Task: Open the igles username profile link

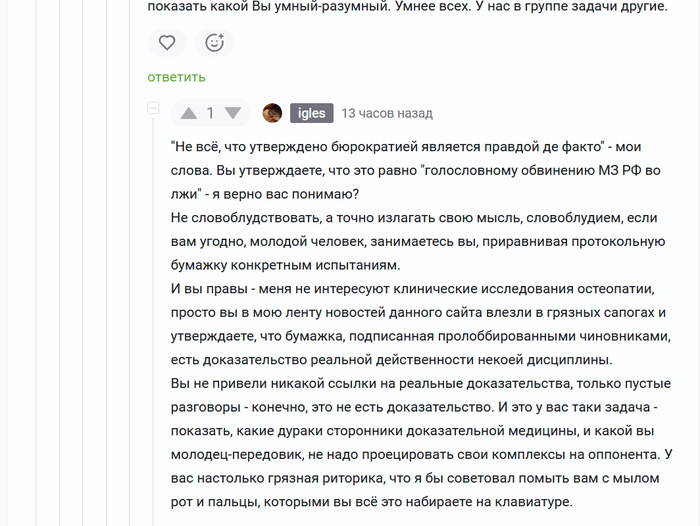Action: tap(311, 113)
